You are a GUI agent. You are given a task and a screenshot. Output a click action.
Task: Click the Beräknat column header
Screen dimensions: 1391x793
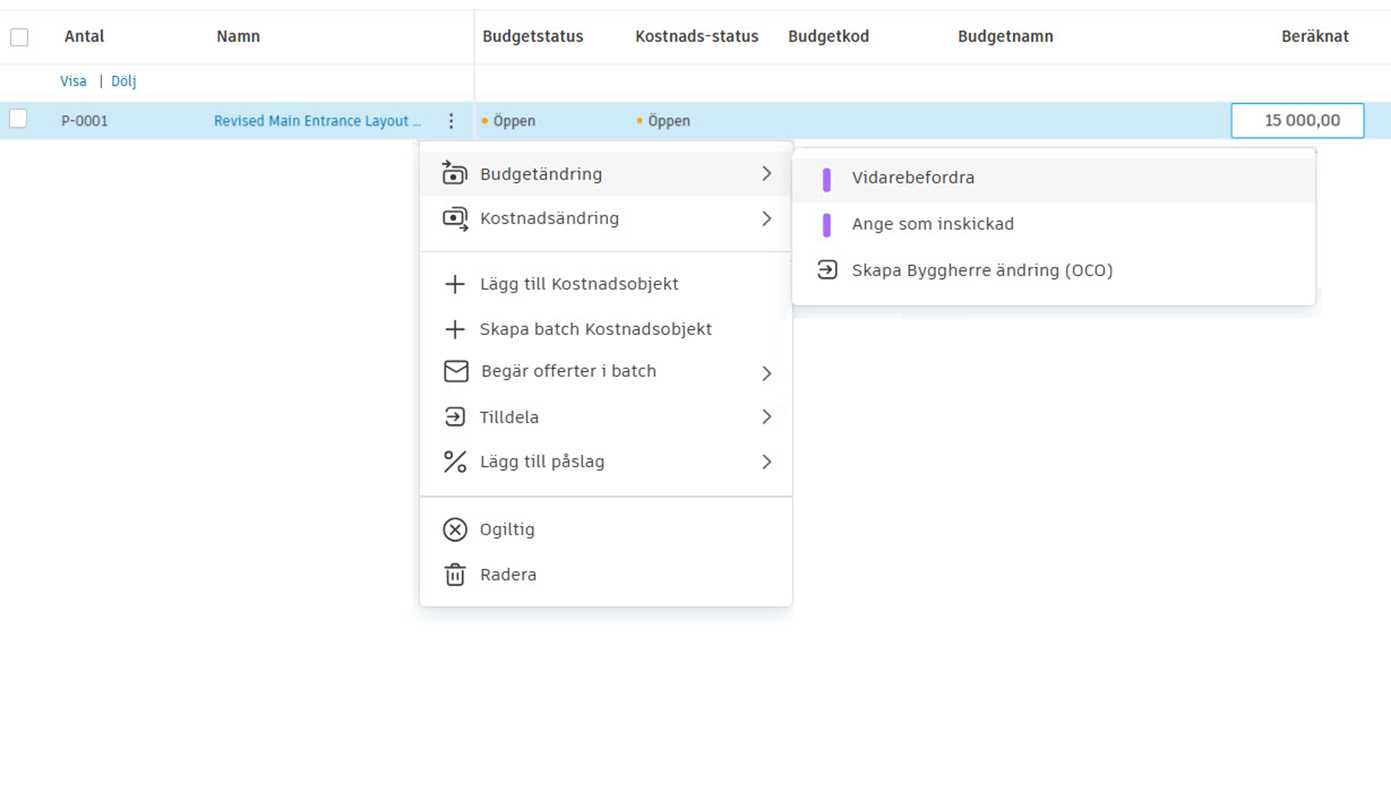(x=1315, y=37)
